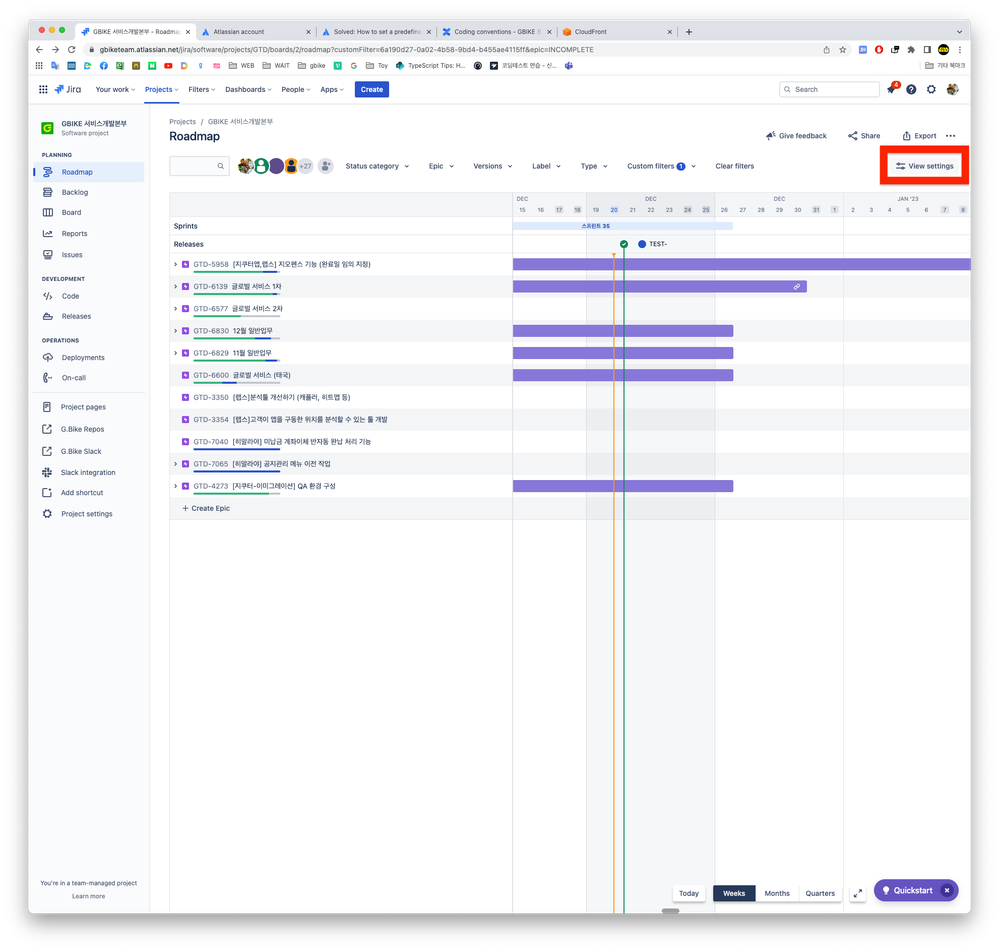Expand epic GTD-5958 row
999x951 pixels.
(x=176, y=264)
